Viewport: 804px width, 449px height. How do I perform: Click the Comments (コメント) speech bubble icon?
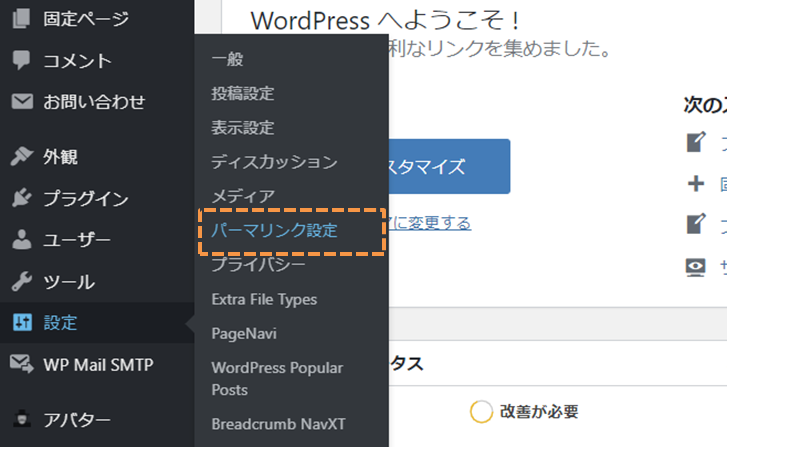22,60
